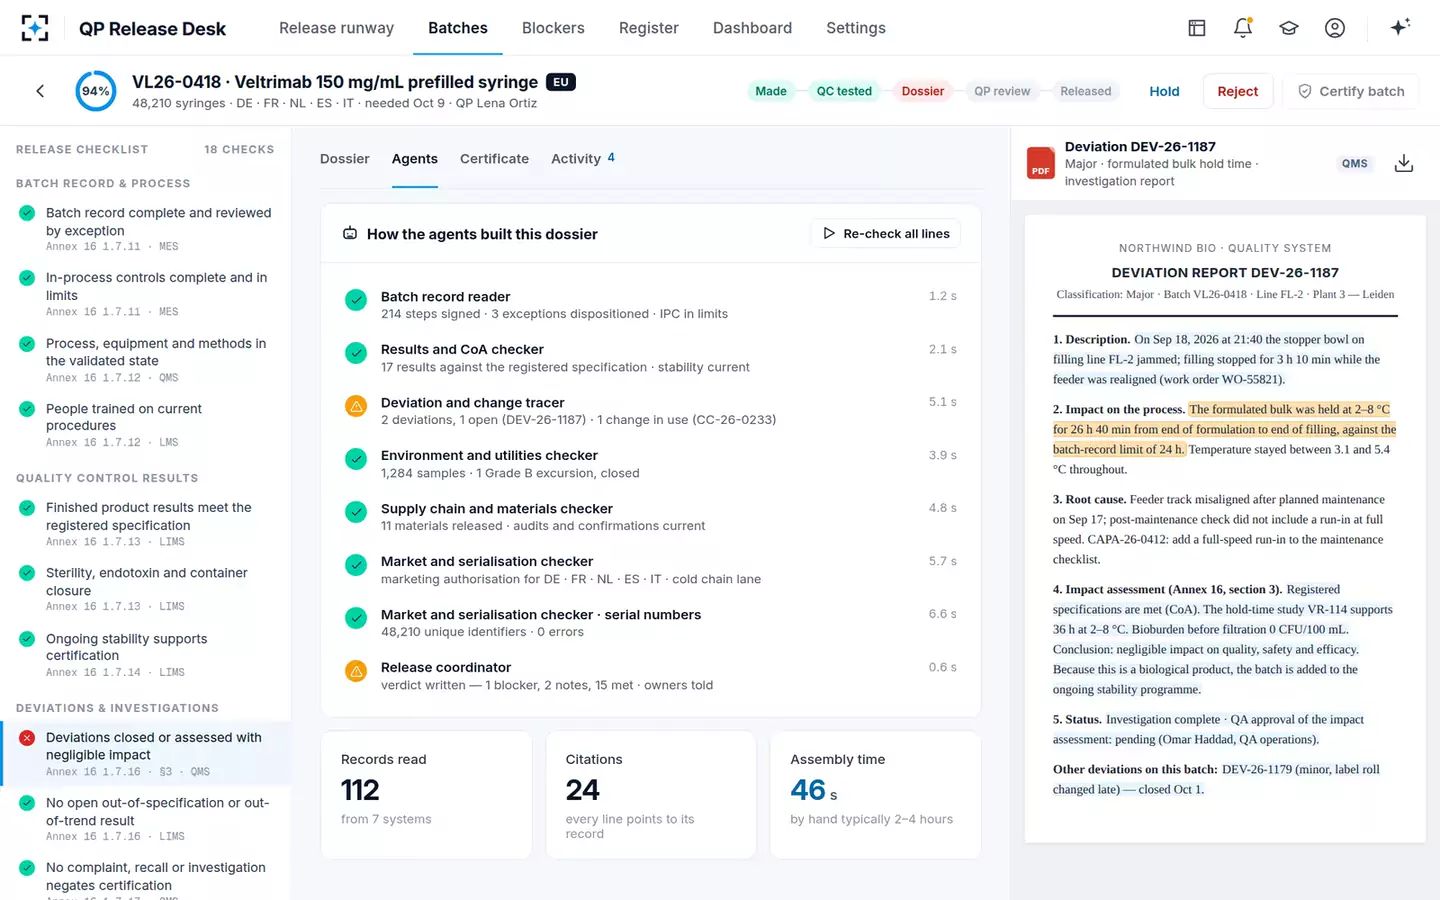Open the notifications bell
This screenshot has height=900, width=1440.
click(x=1243, y=28)
